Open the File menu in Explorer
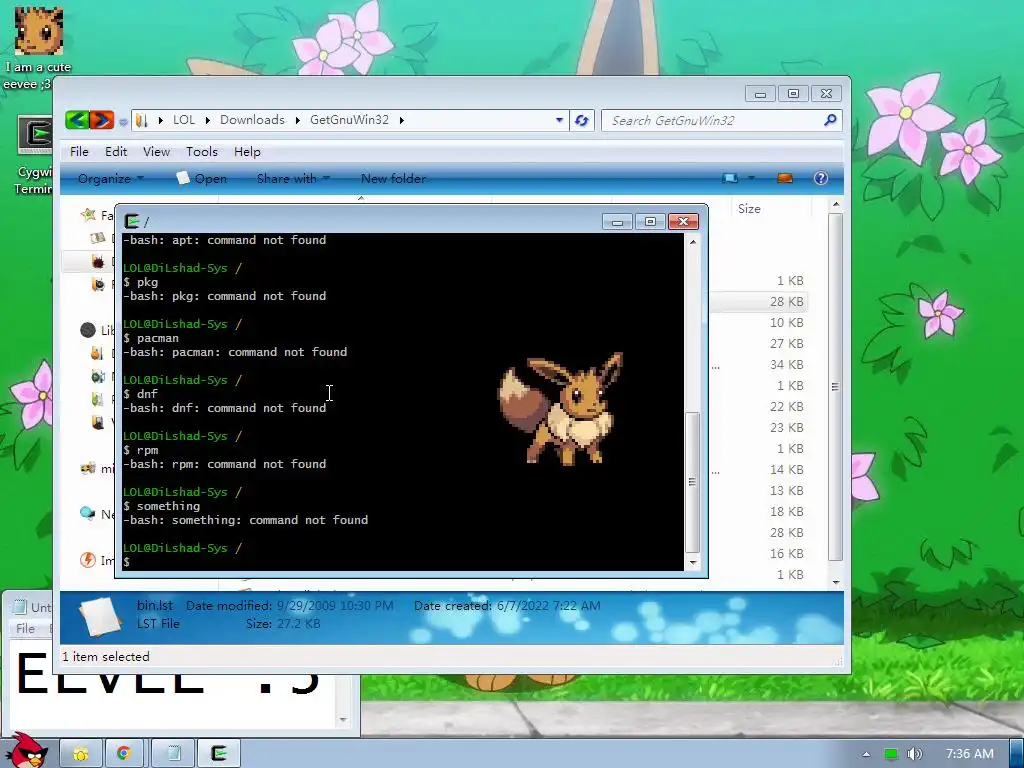 (x=79, y=152)
